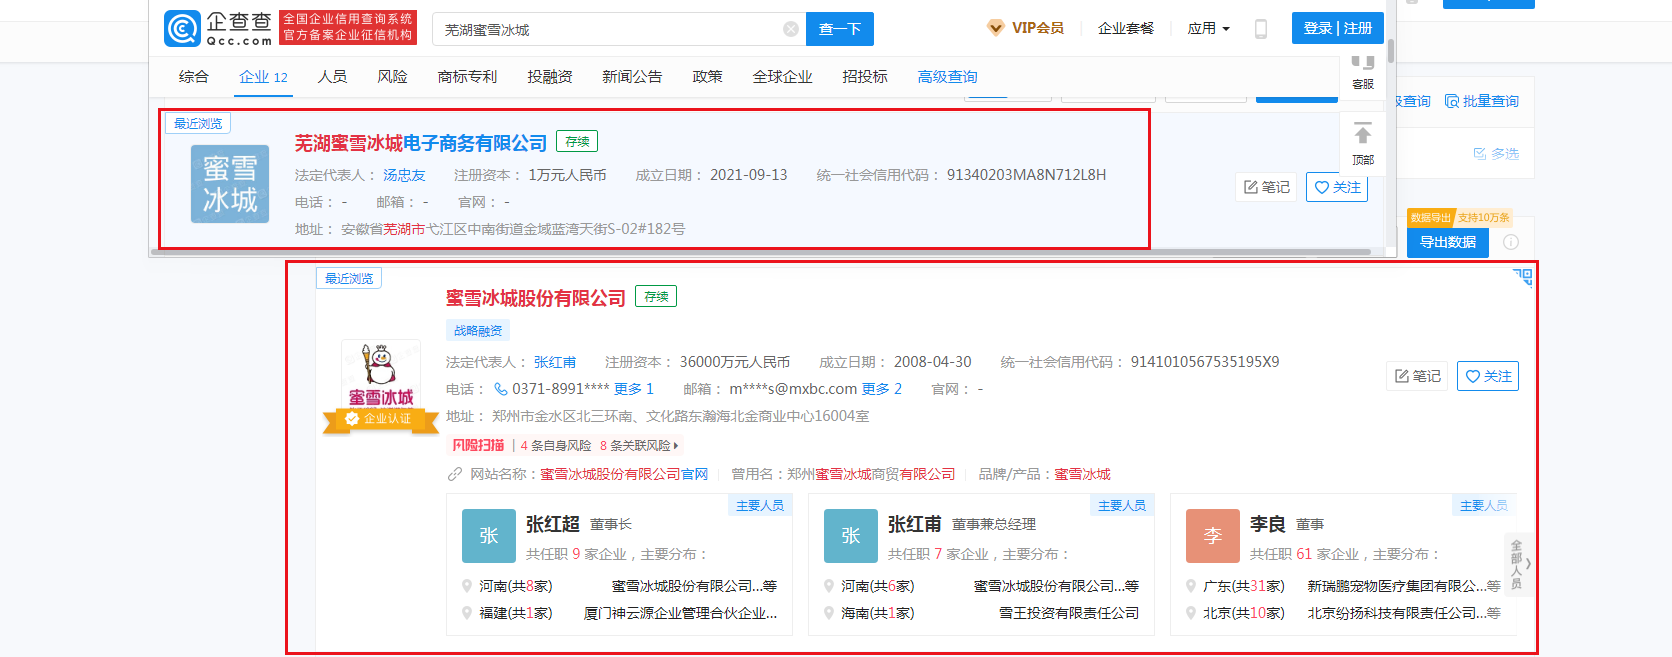Click the 李良 avatar tile
This screenshot has width=1672, height=657.
pos(1213,536)
